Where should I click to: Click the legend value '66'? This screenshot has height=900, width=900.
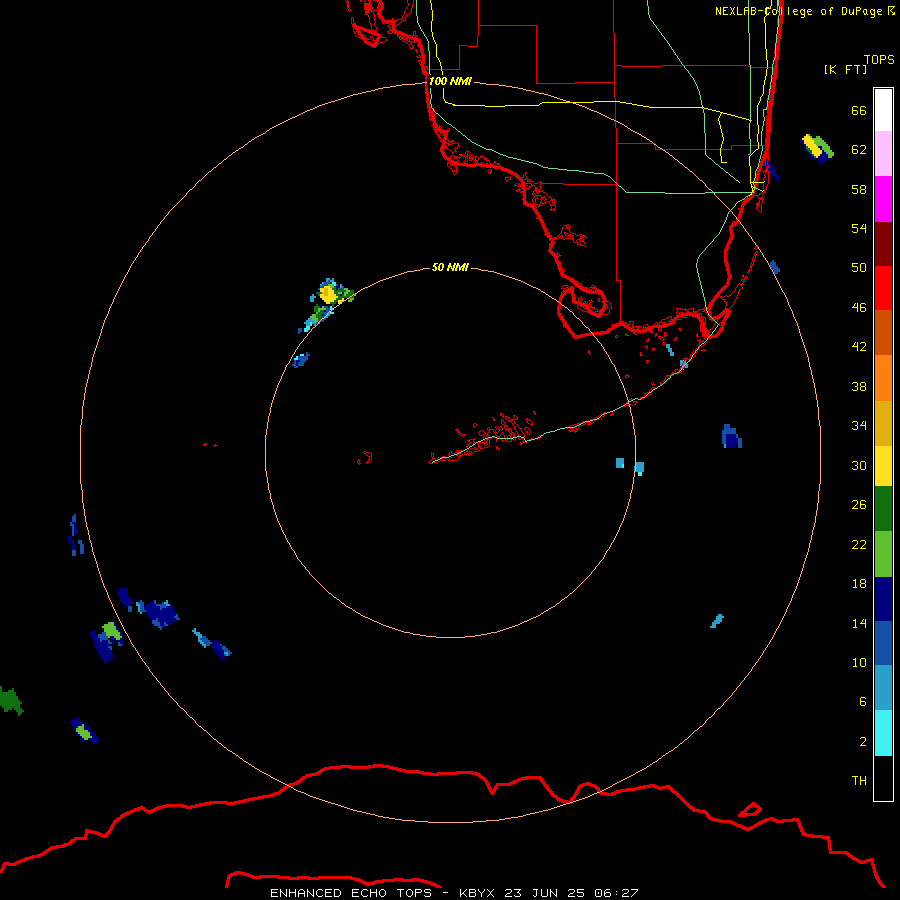click(859, 110)
